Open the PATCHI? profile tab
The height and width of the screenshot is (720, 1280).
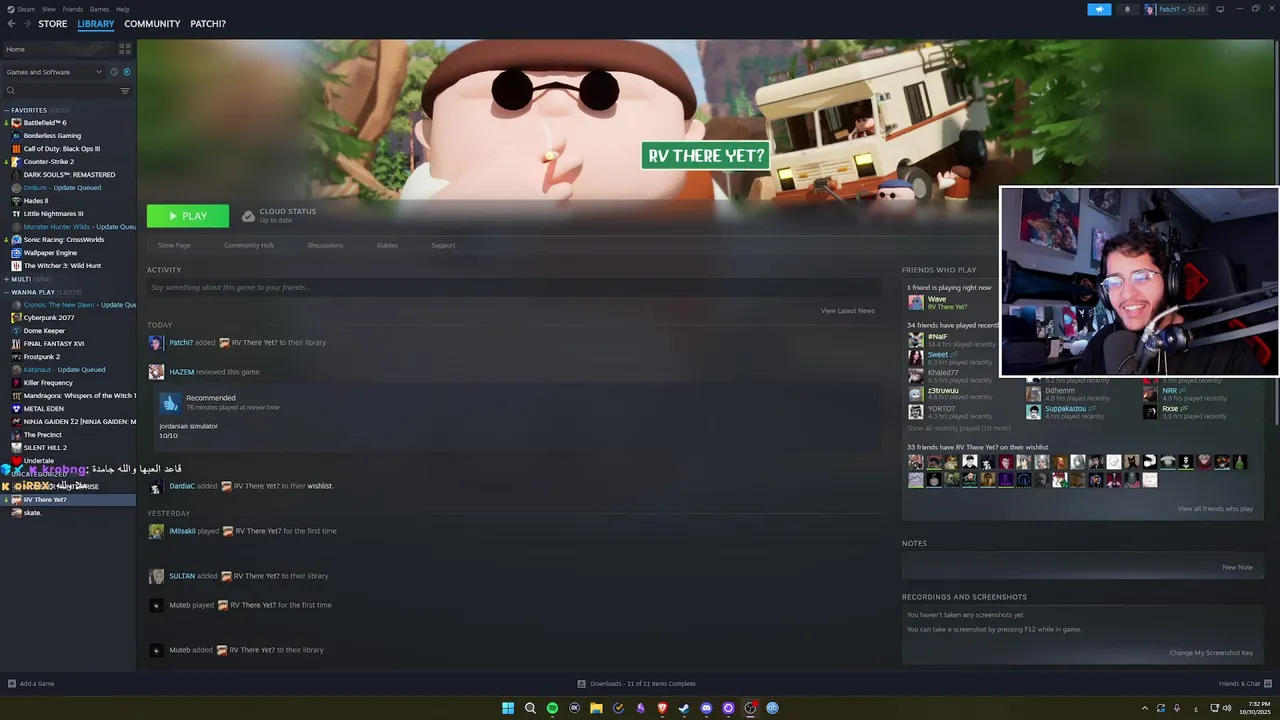(208, 24)
